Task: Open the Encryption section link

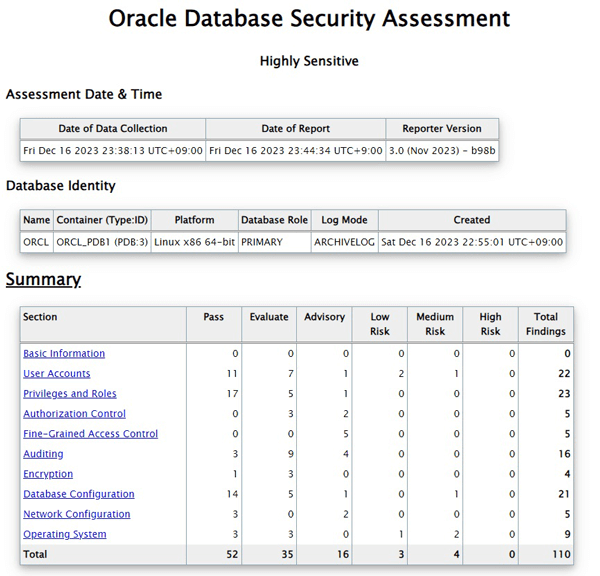Action: point(48,474)
